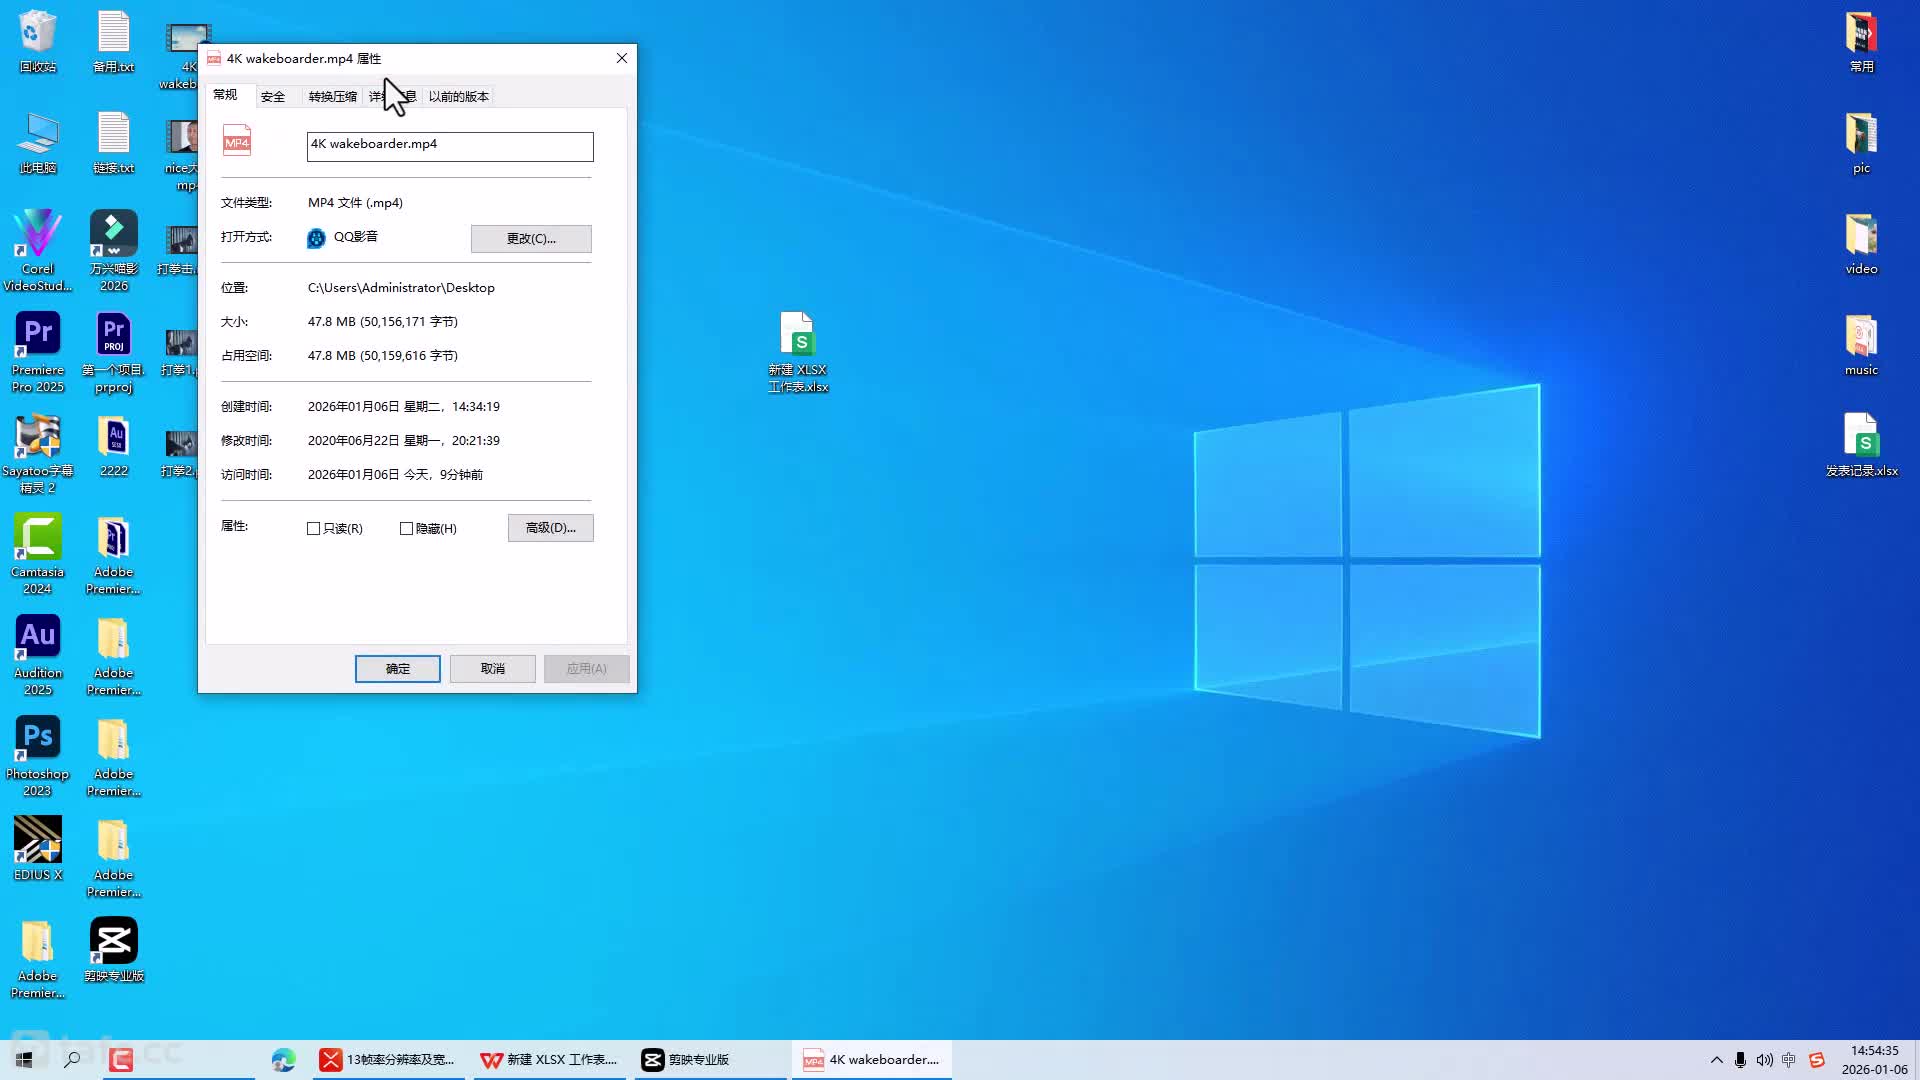Enable the 只读(R) read-only checkbox

[x=314, y=529]
